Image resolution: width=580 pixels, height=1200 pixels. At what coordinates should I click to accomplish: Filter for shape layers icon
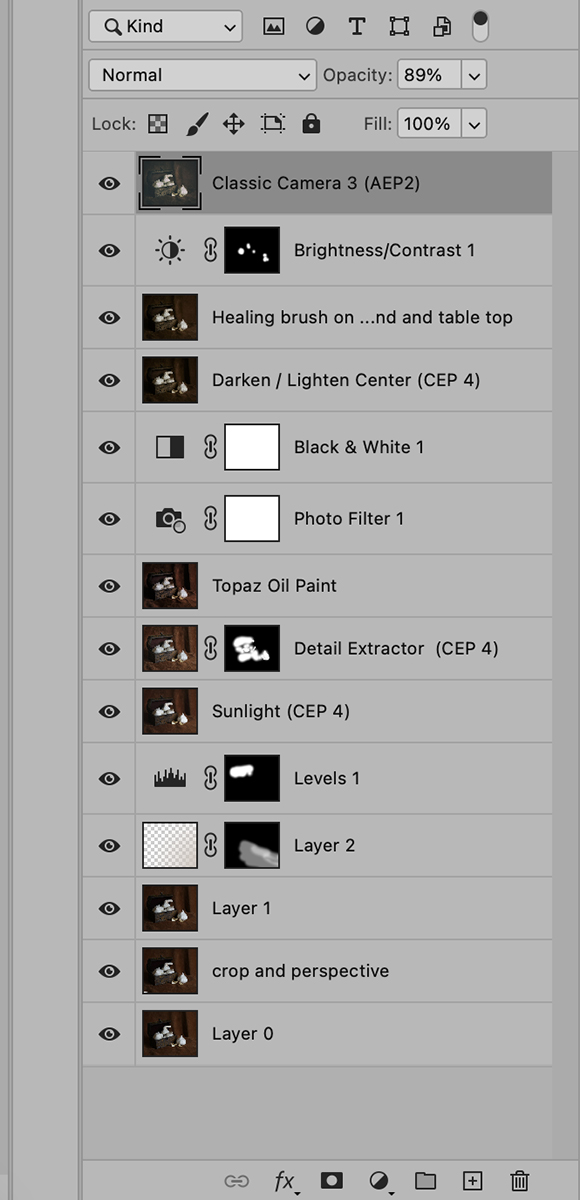pos(399,27)
